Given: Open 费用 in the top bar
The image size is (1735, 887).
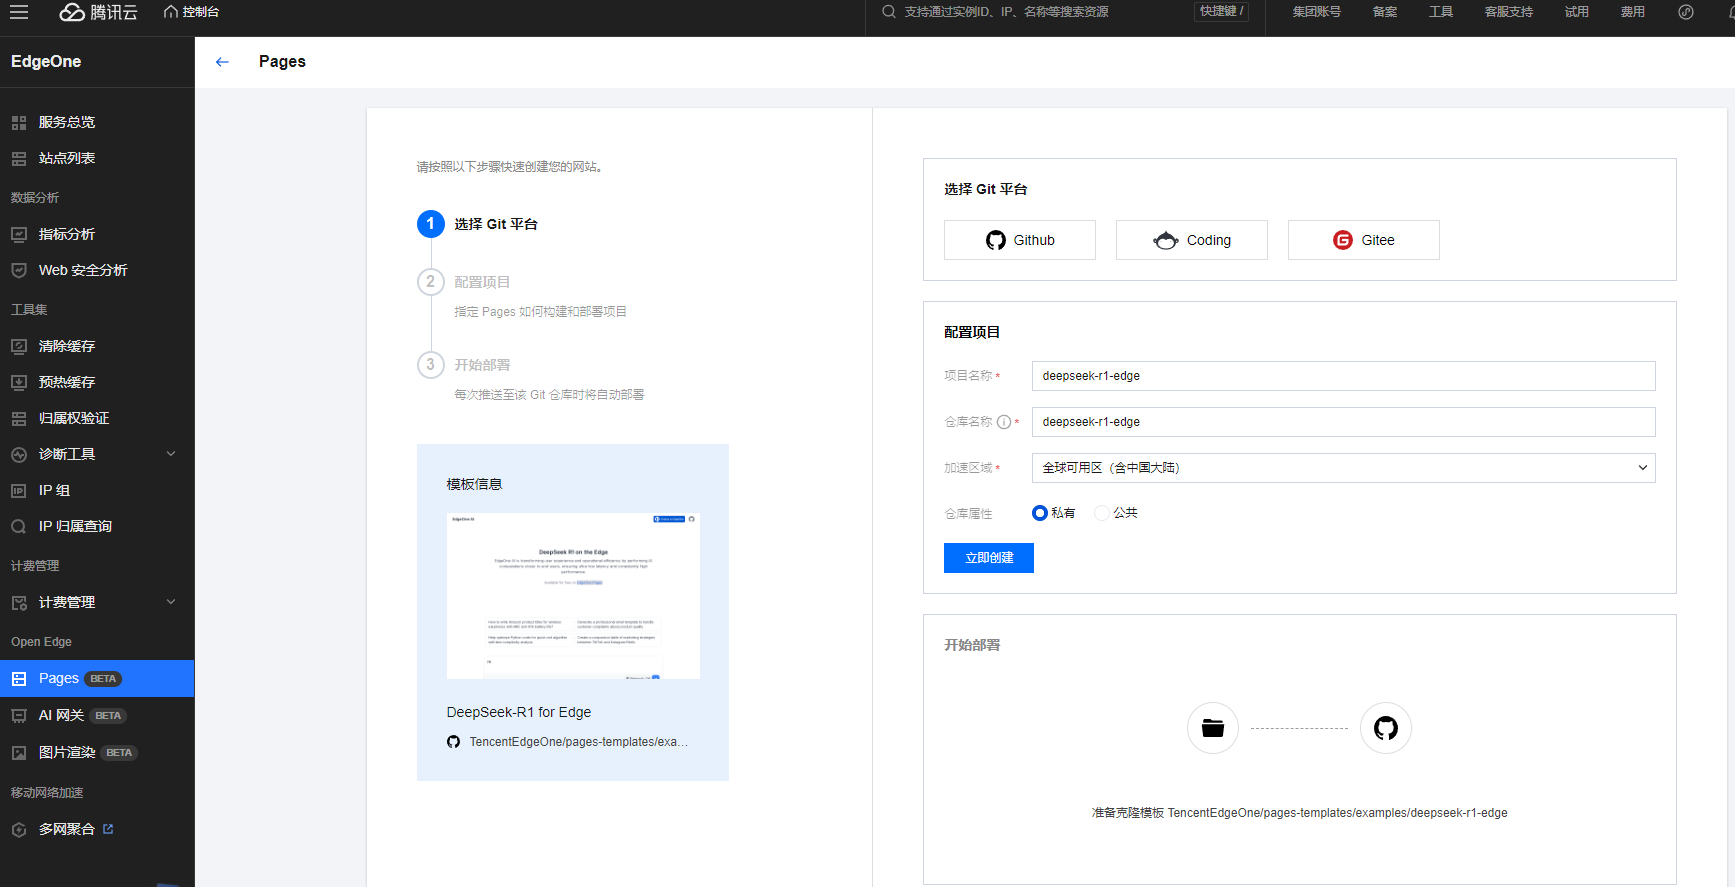Looking at the screenshot, I should [1633, 12].
